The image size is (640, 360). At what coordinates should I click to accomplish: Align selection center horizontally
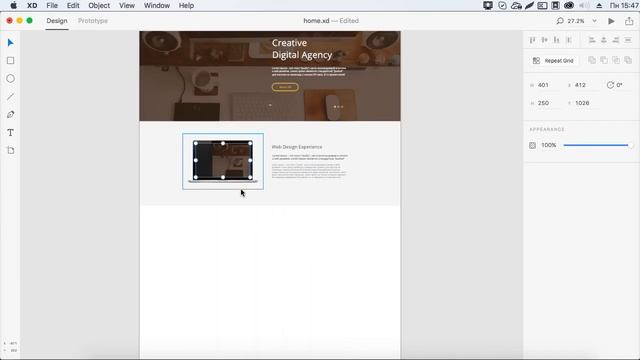coord(604,40)
